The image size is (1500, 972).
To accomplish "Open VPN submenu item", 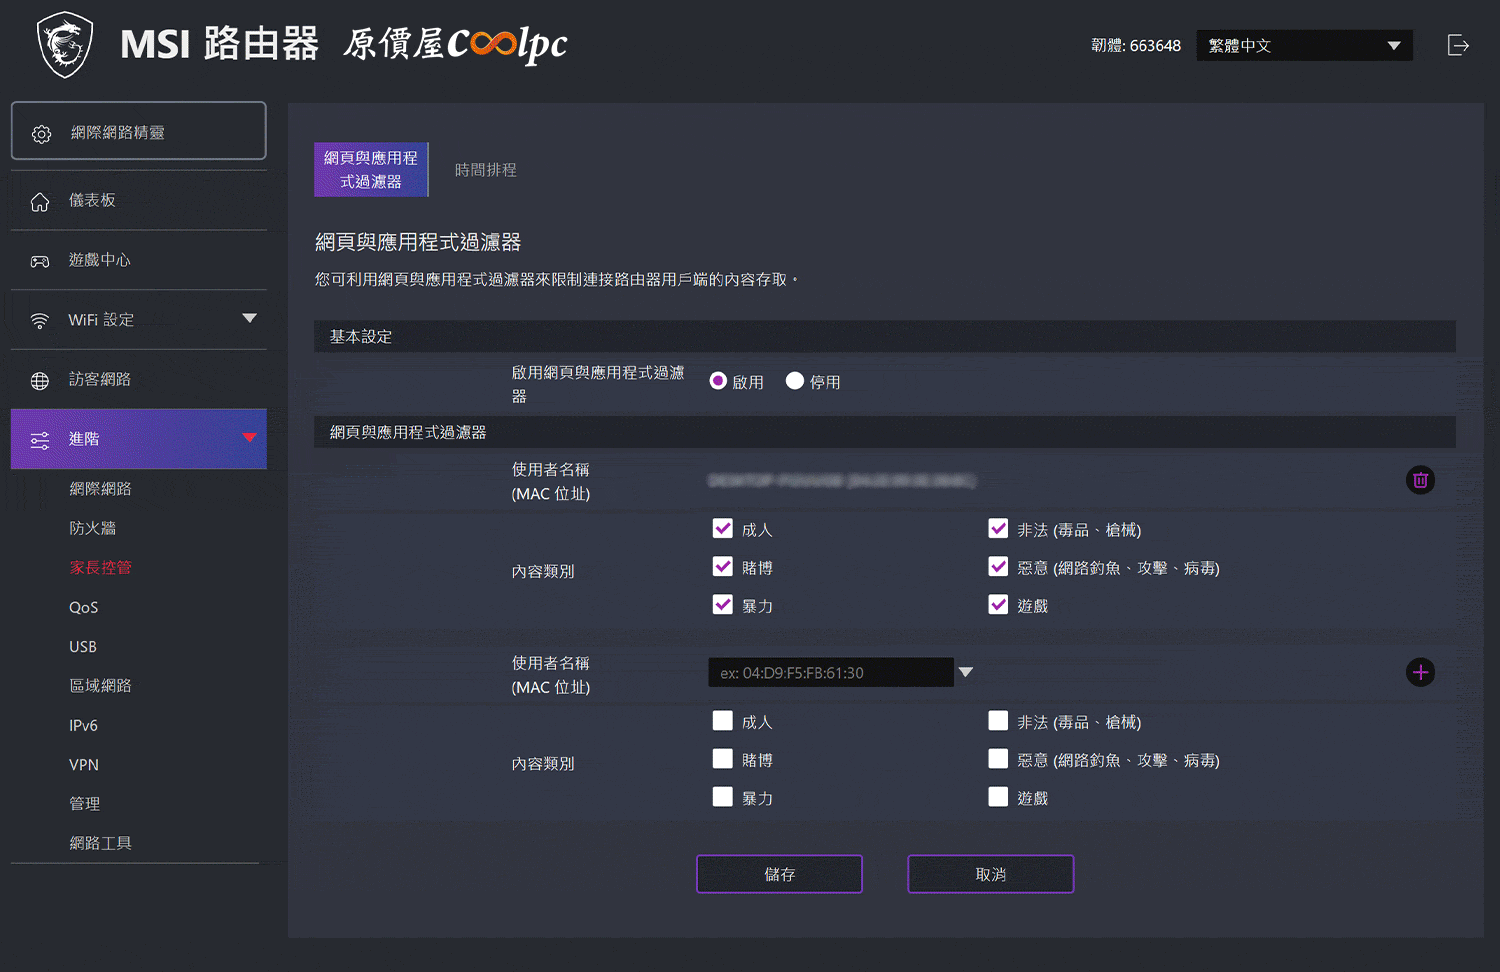I will 84,765.
